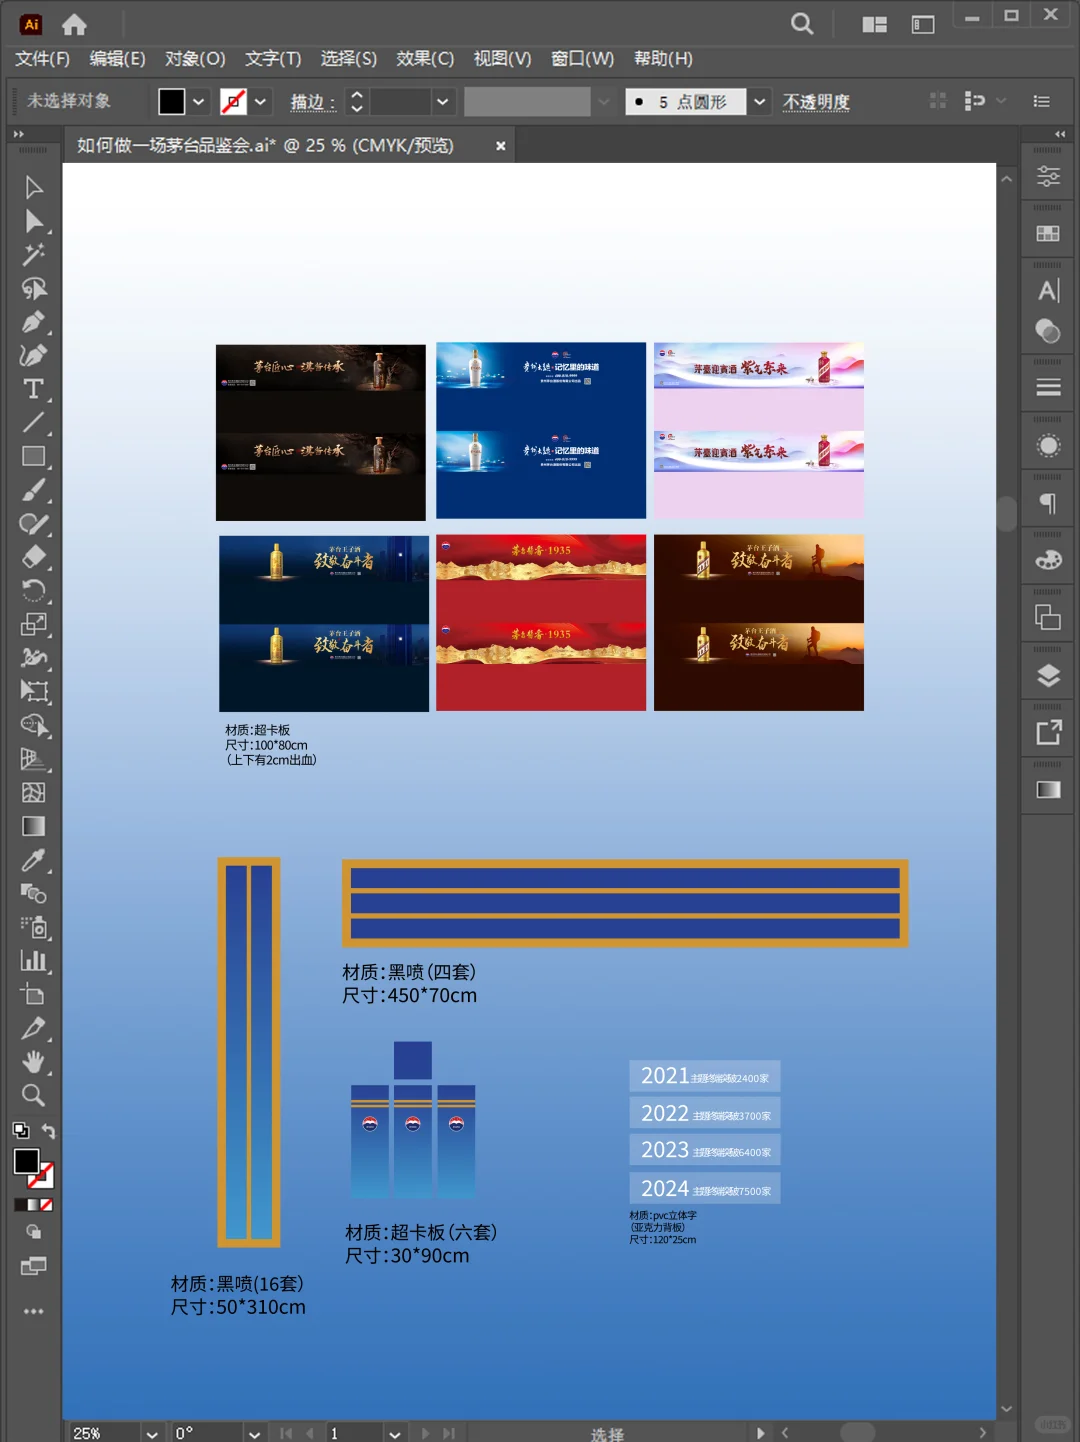Activate the Zoom tool magnifier
This screenshot has height=1442, width=1080.
pos(34,1096)
